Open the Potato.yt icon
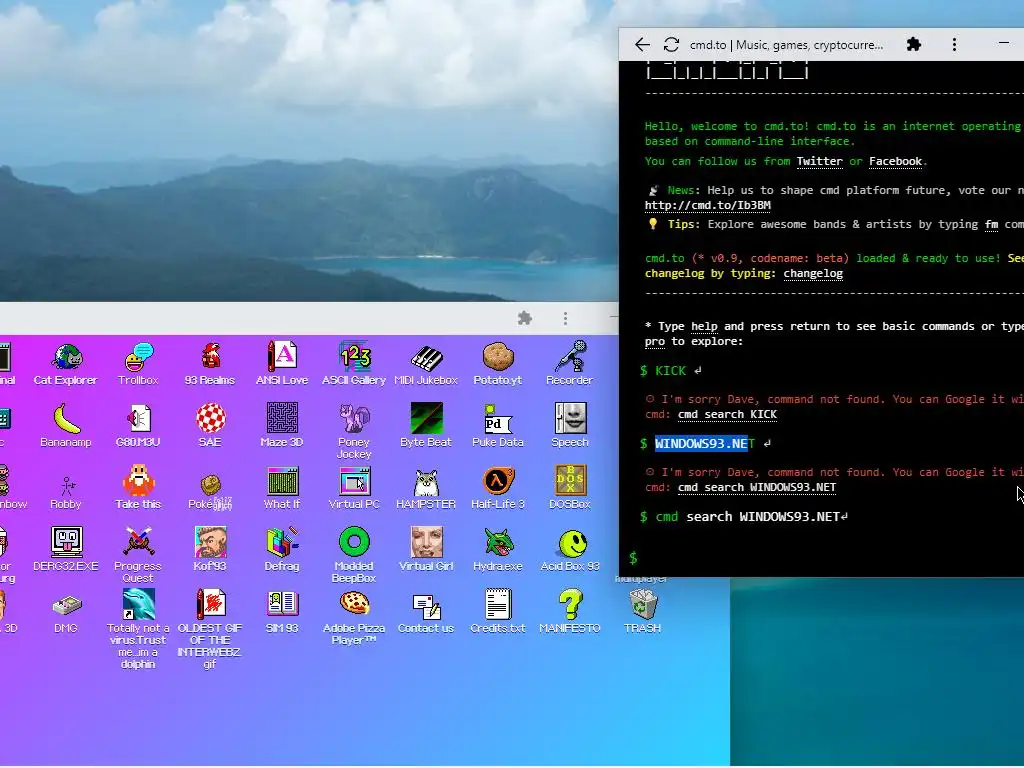This screenshot has height=768, width=1024. point(498,364)
